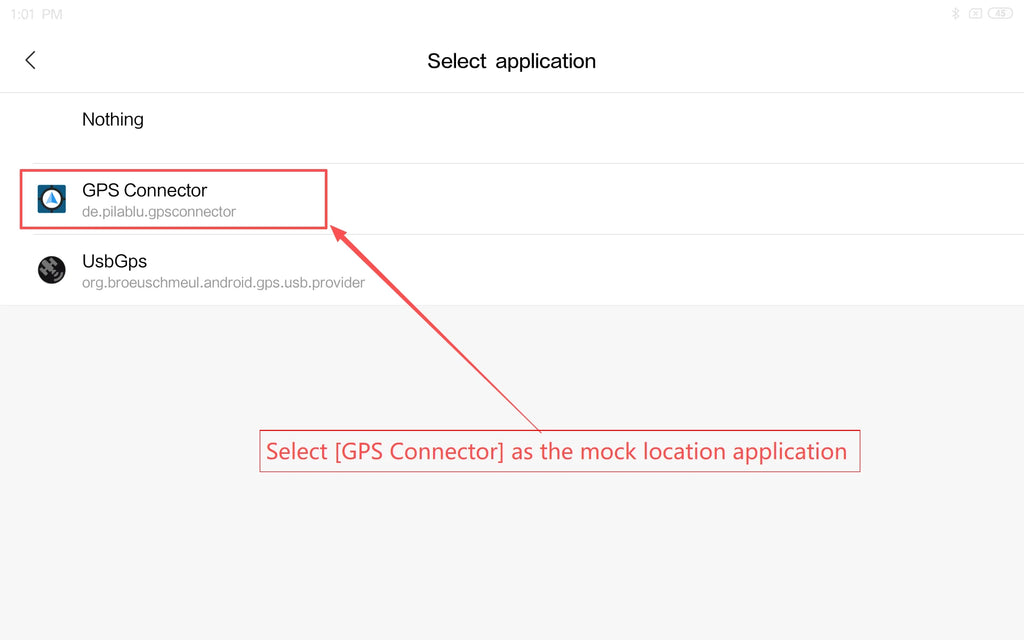This screenshot has width=1024, height=640.
Task: Tap the Bluetooth status bar icon
Action: click(955, 13)
